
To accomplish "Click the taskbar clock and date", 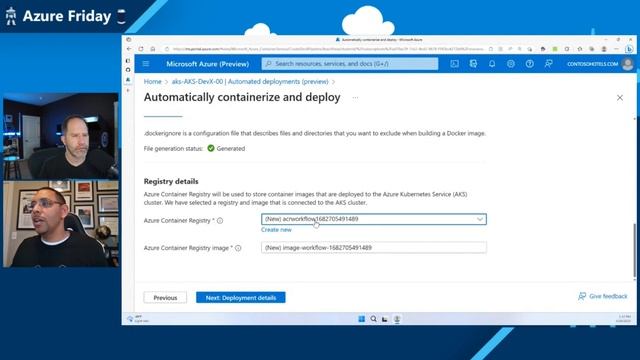I will [x=624, y=319].
